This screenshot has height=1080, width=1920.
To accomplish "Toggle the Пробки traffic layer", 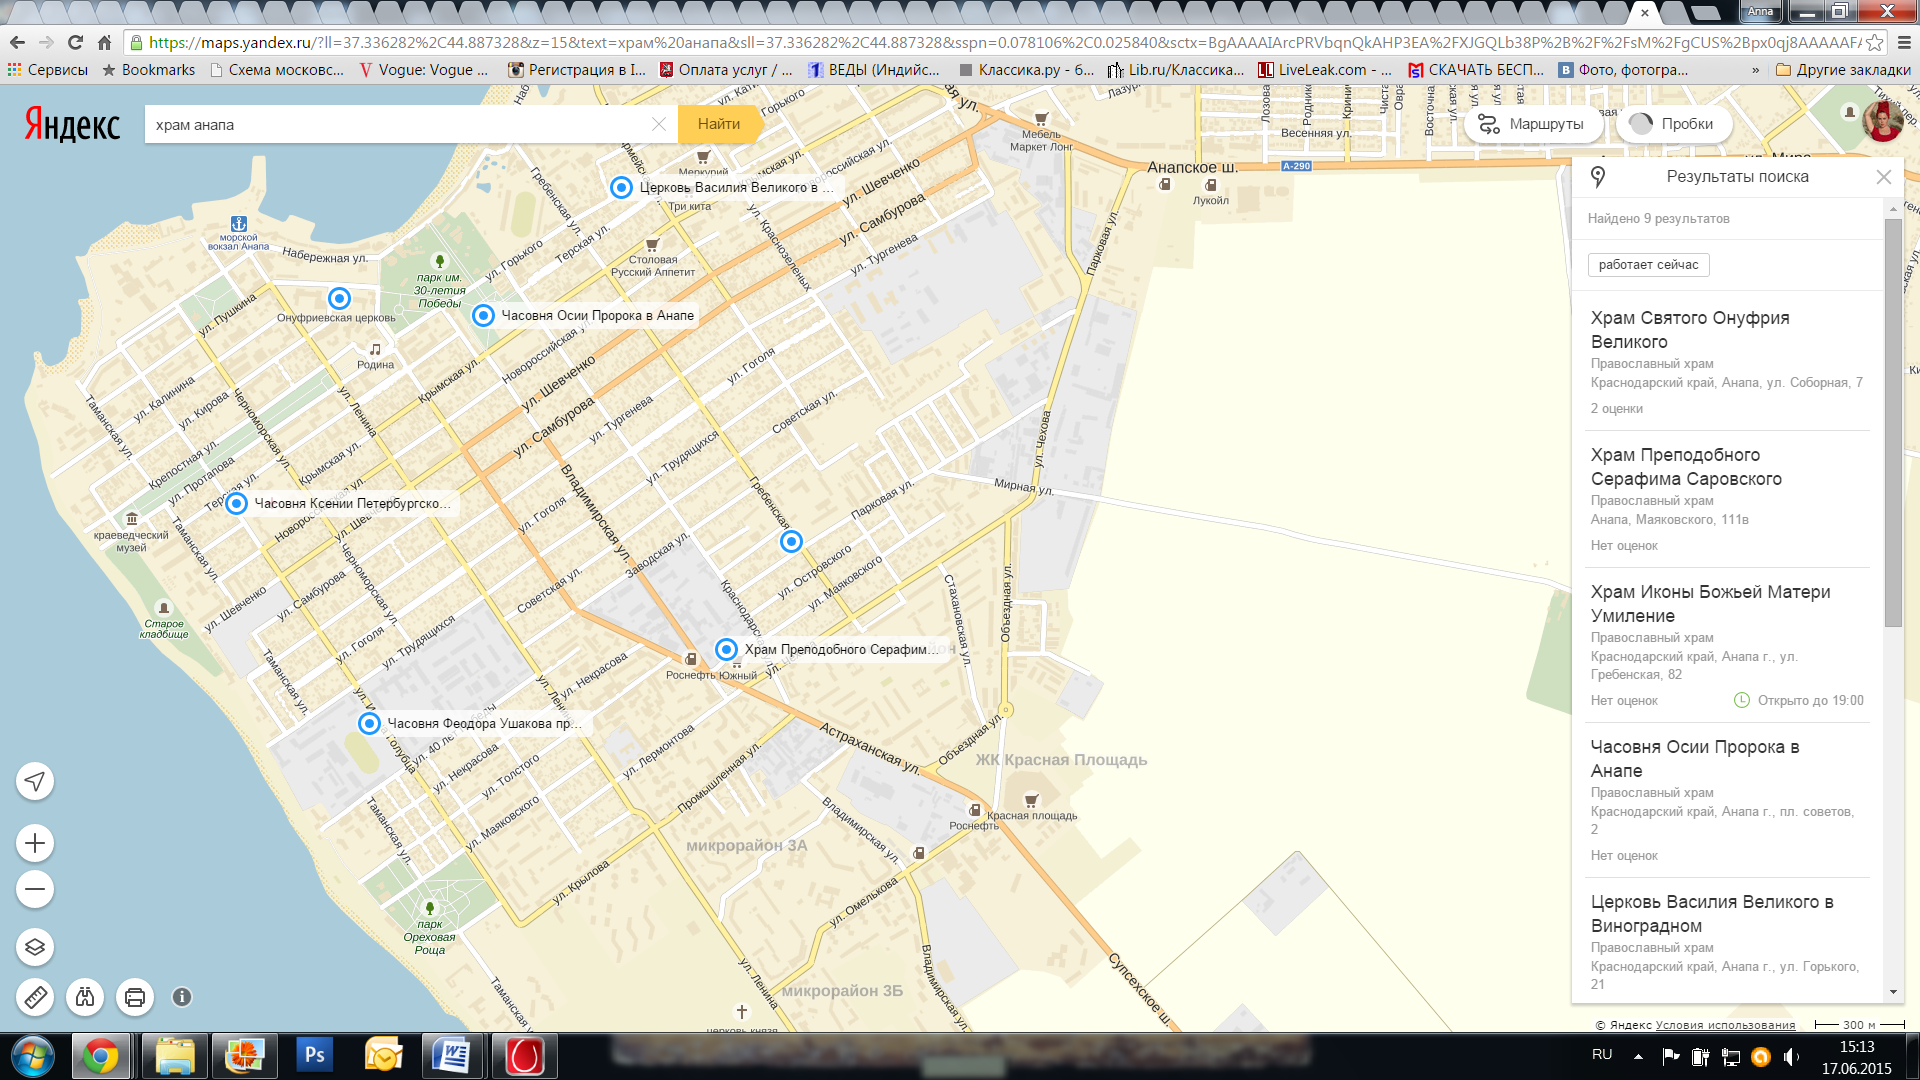I will click(1673, 124).
